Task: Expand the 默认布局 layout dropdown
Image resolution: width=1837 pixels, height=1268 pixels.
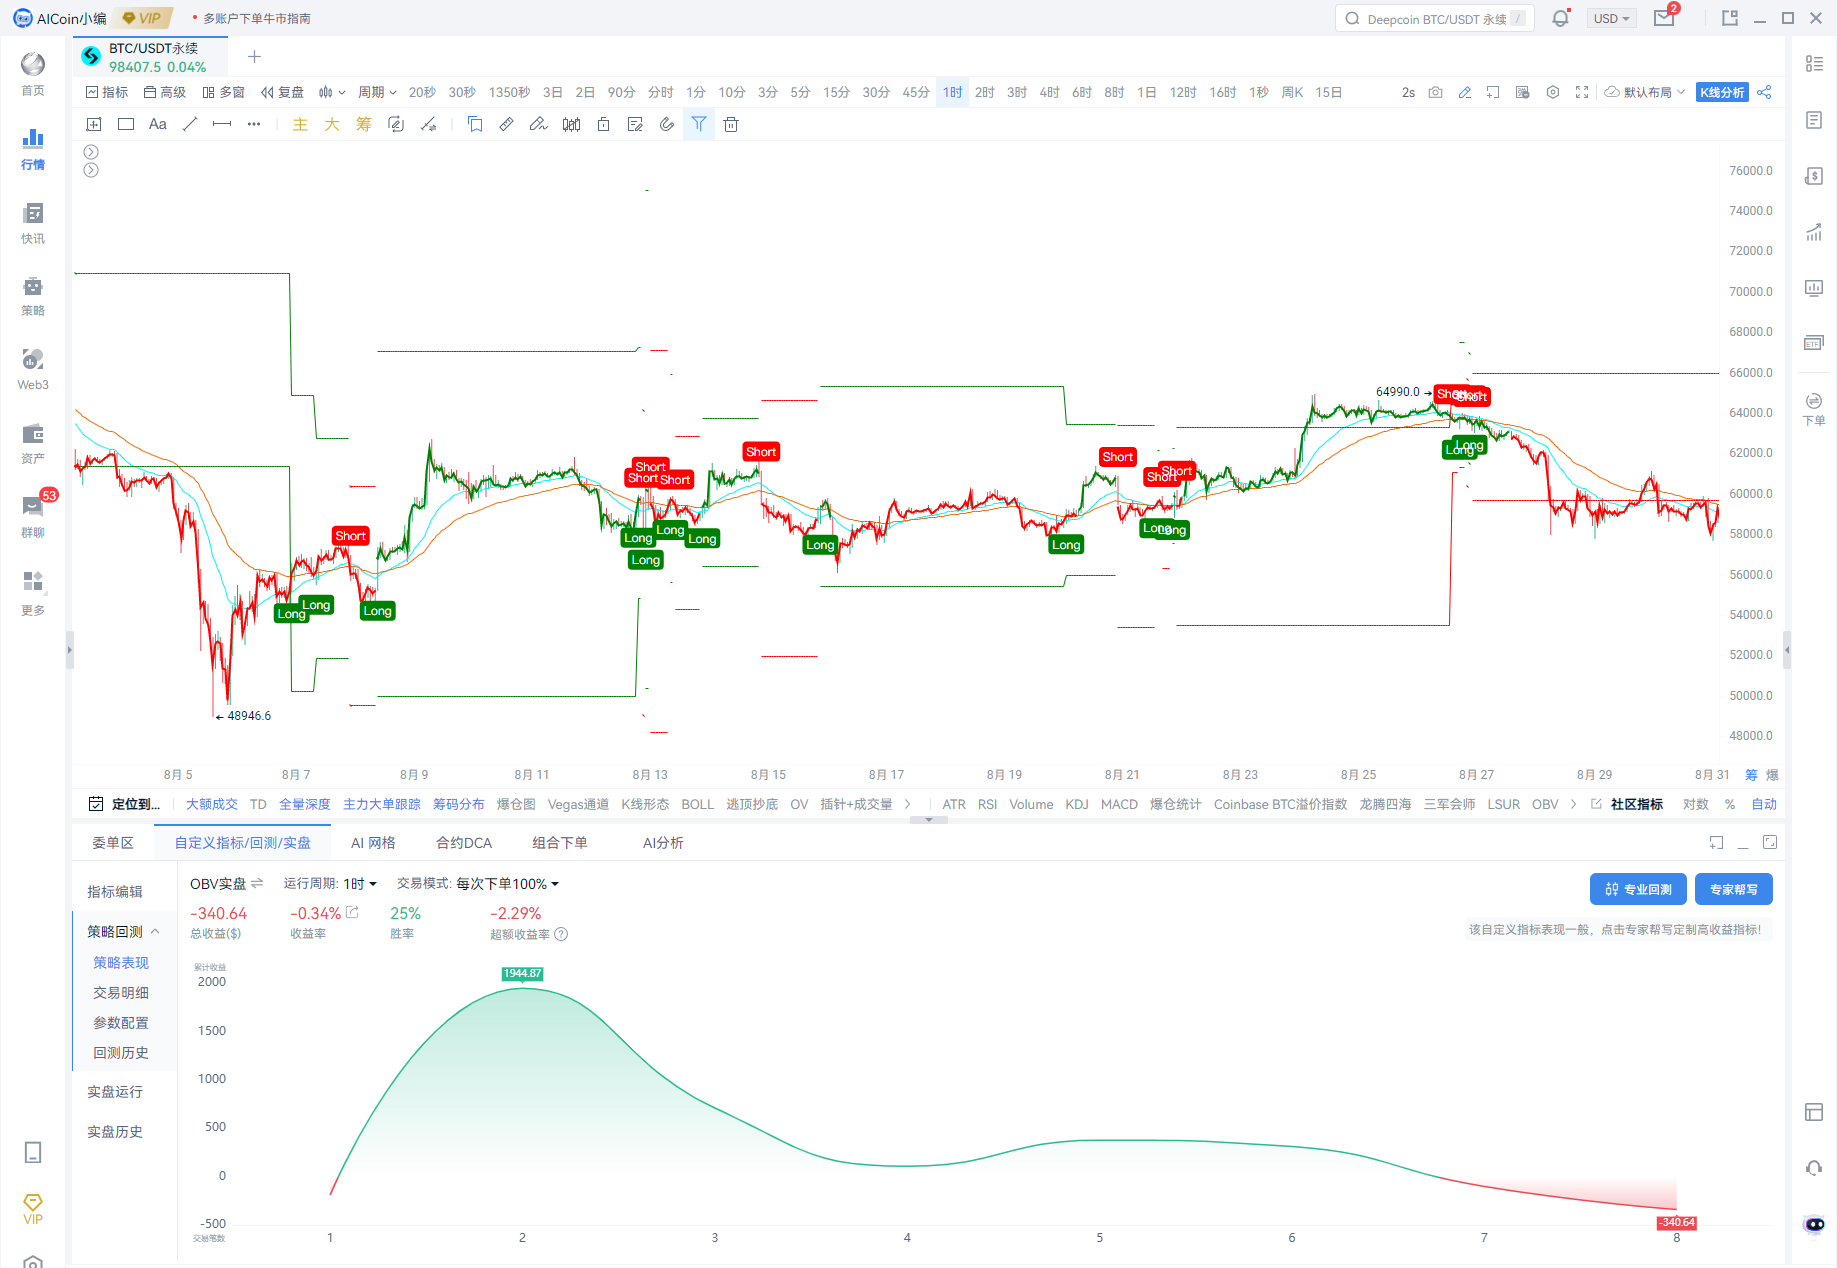Action: coord(1646,92)
